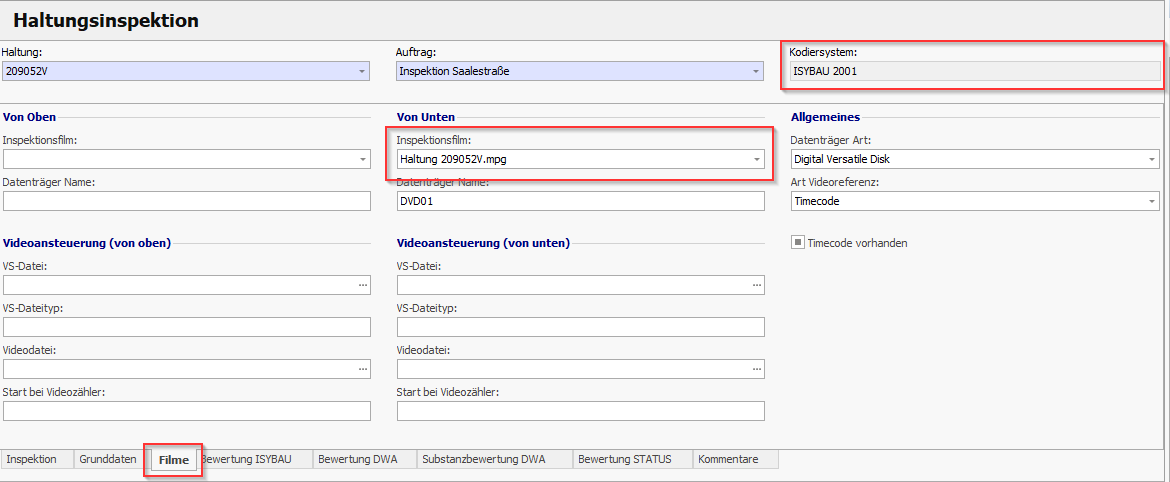The width and height of the screenshot is (1170, 482).
Task: Focus the VS-Dateityp field under von oben
Action: pyautogui.click(x=186, y=327)
